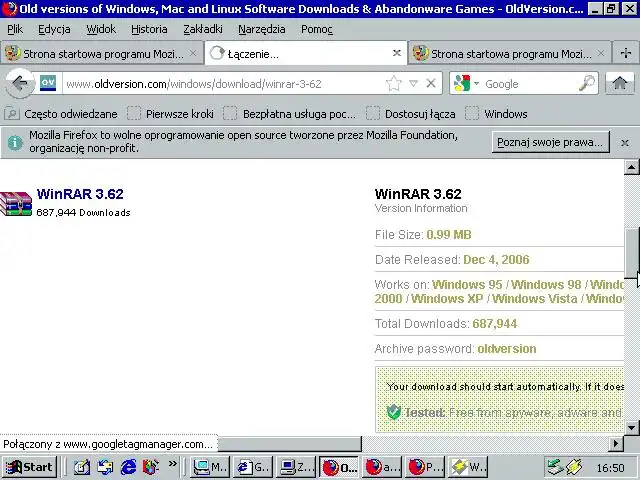Switch to first Strona startowa programu Mozilla tab

pyautogui.click(x=102, y=53)
